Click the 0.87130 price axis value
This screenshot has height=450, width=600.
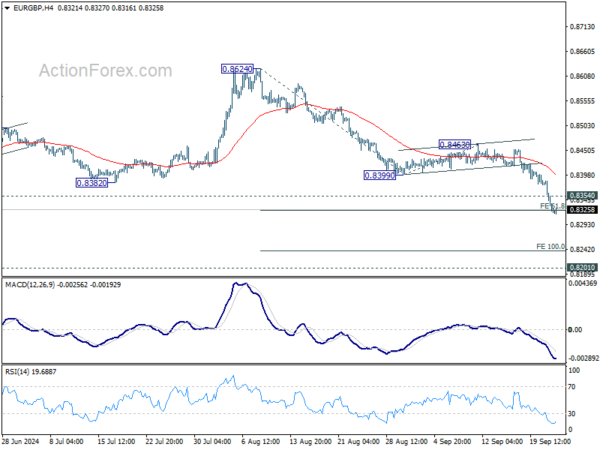pos(582,27)
